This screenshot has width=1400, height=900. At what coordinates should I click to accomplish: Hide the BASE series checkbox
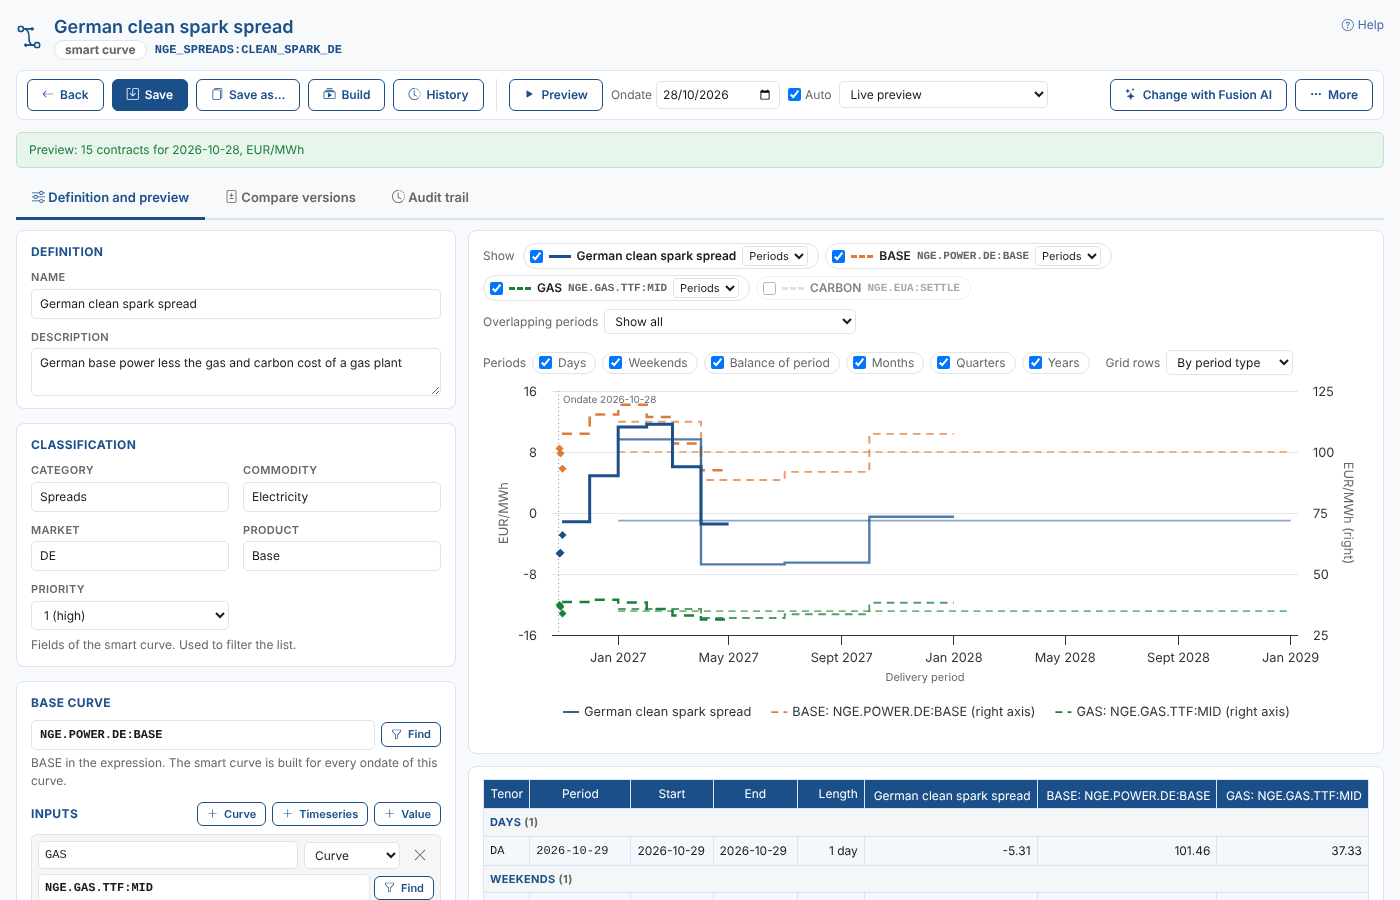838,256
